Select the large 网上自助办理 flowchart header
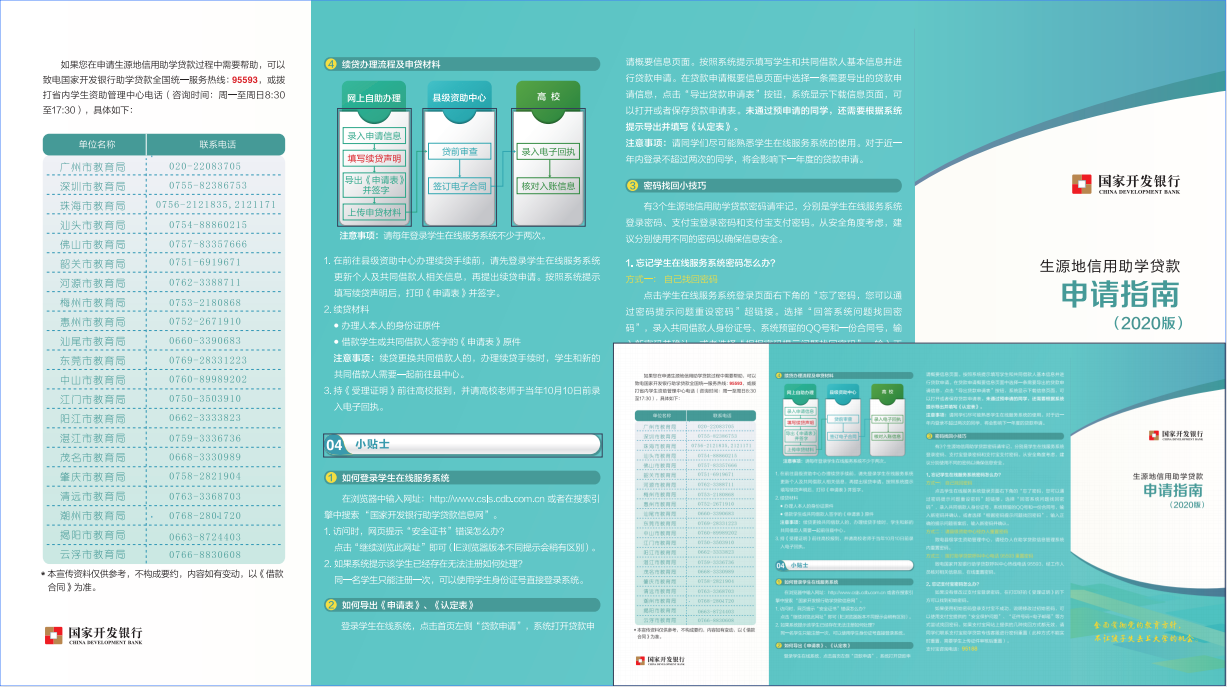Viewport: 1227px width, 687px height. 374,97
